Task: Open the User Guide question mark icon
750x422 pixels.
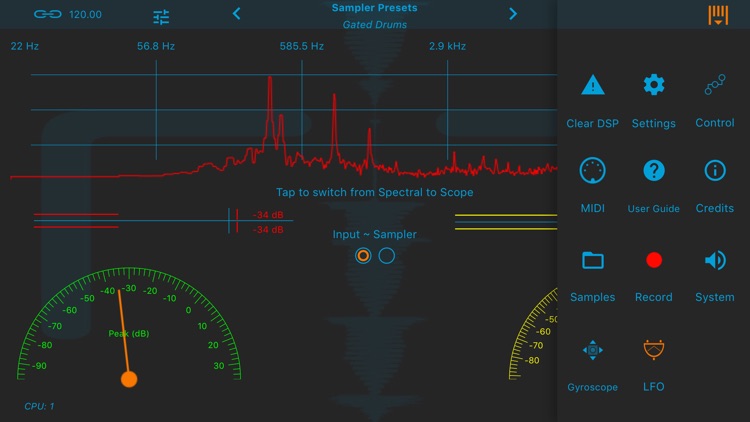Action: tap(654, 170)
